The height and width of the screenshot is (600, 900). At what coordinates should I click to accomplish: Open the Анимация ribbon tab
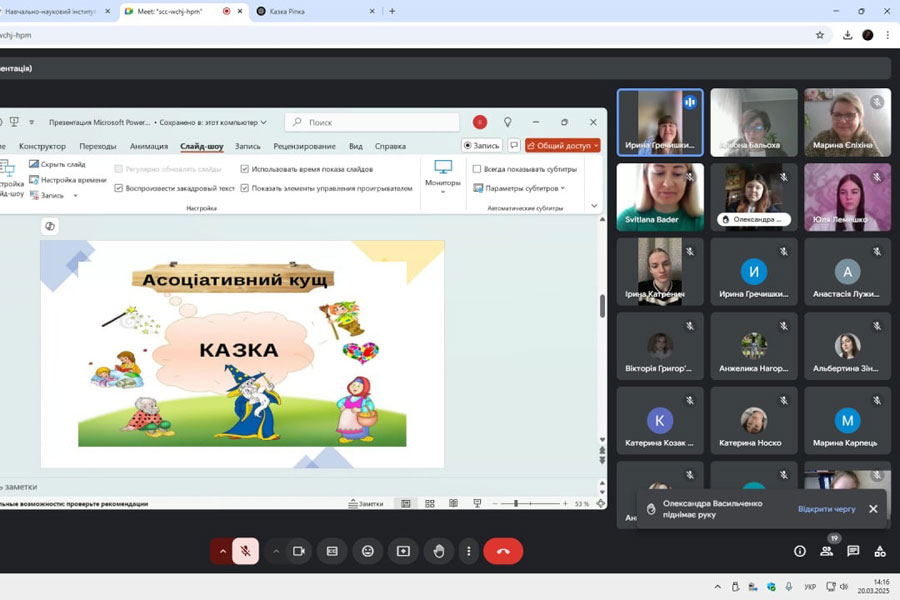(149, 146)
